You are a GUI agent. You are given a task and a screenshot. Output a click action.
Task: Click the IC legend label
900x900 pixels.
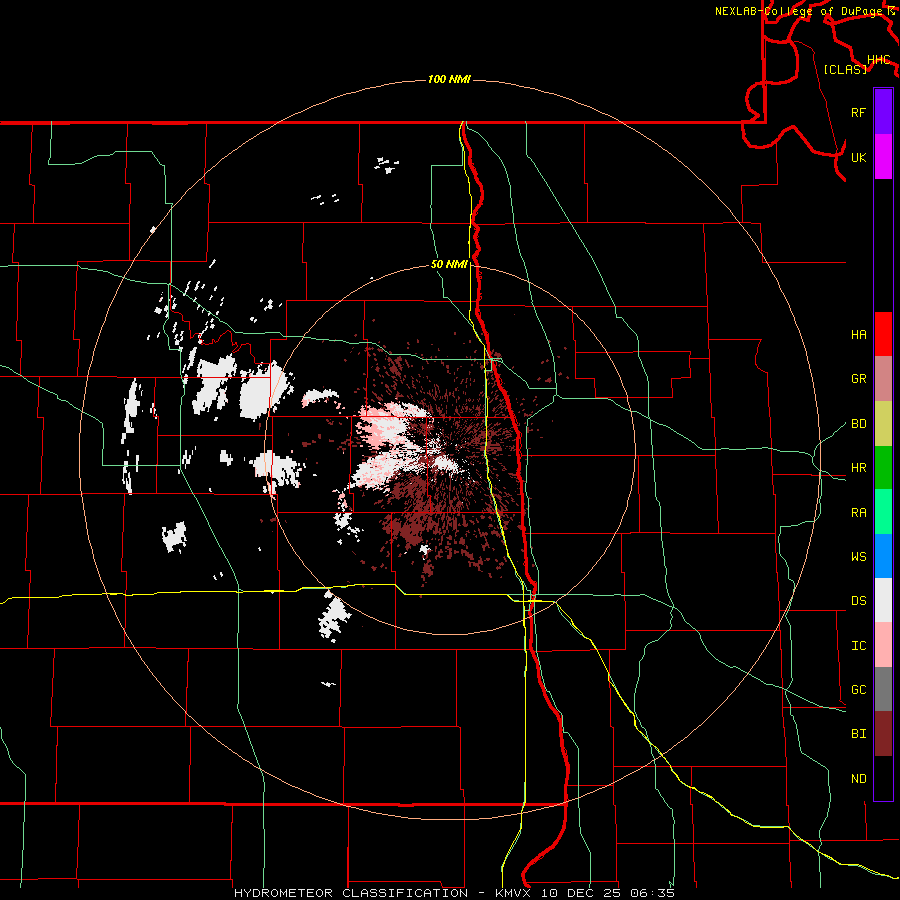coord(858,646)
